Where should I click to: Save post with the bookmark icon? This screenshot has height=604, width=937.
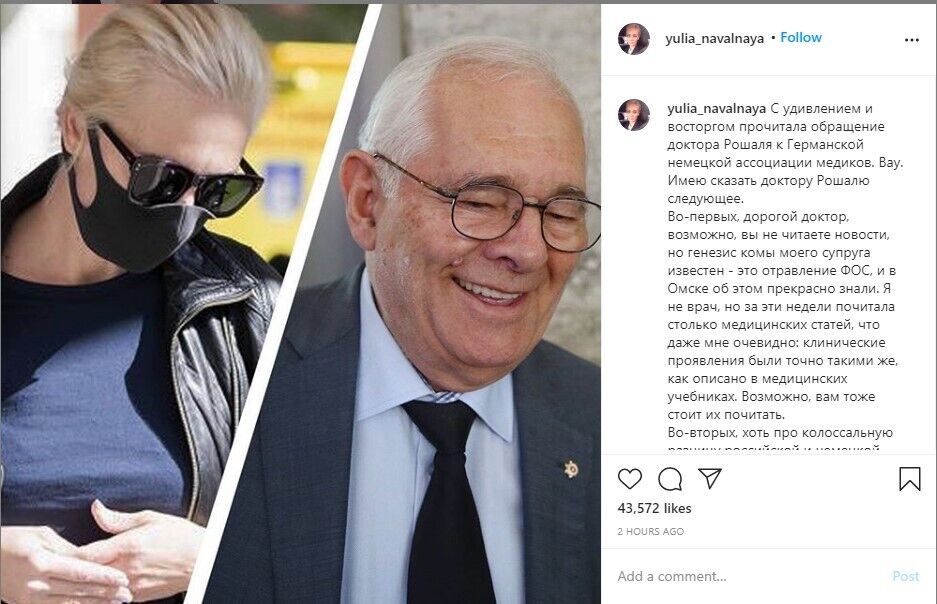910,479
